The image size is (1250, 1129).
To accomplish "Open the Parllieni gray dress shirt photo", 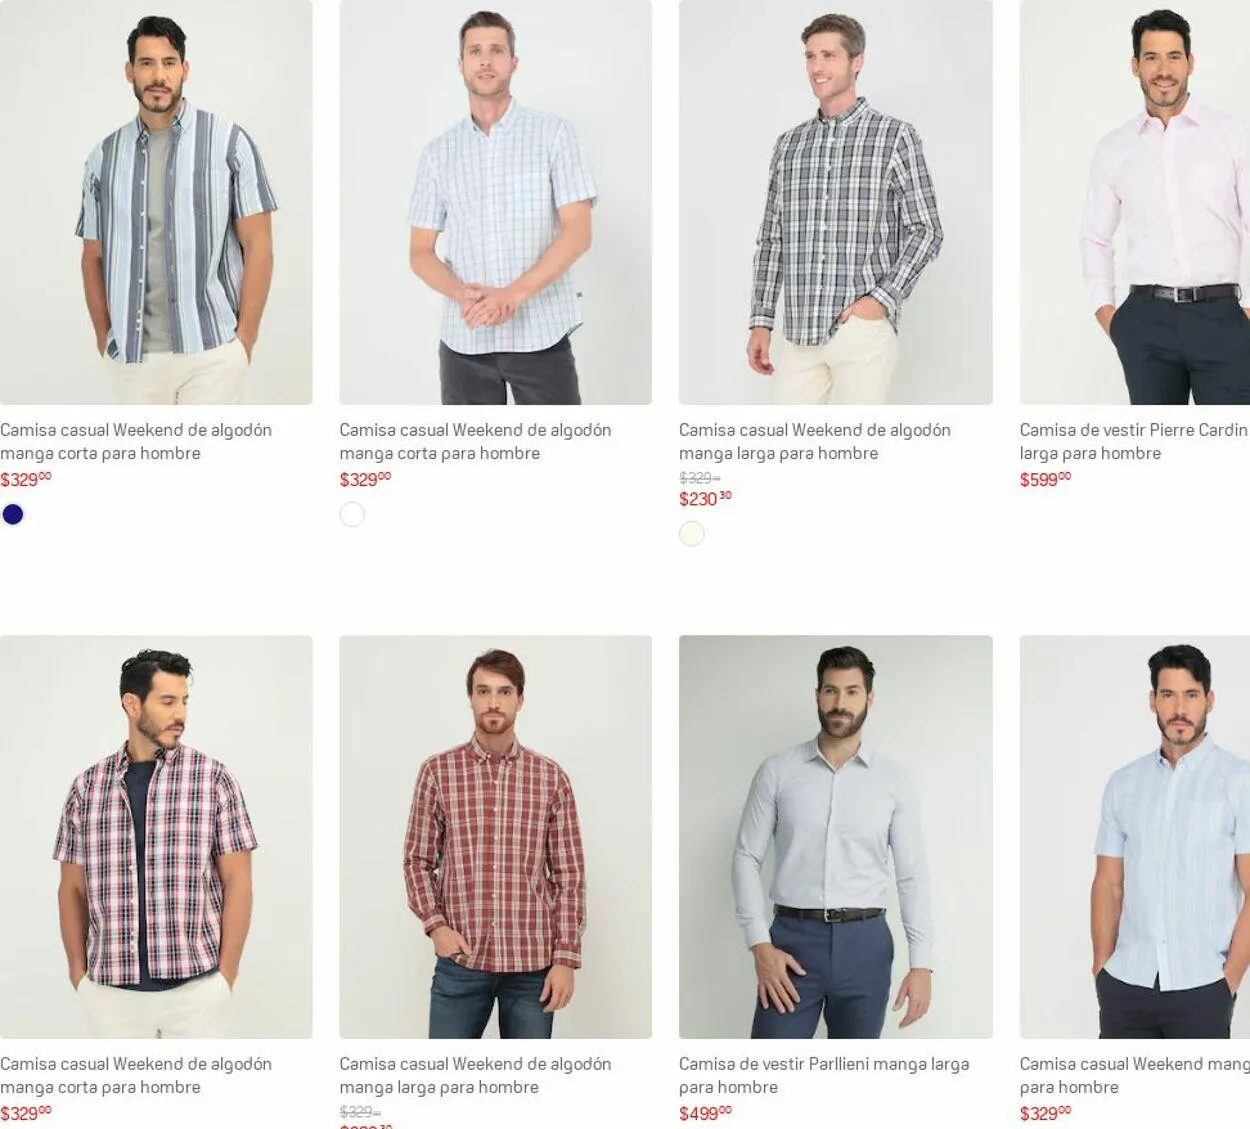I will (x=836, y=837).
